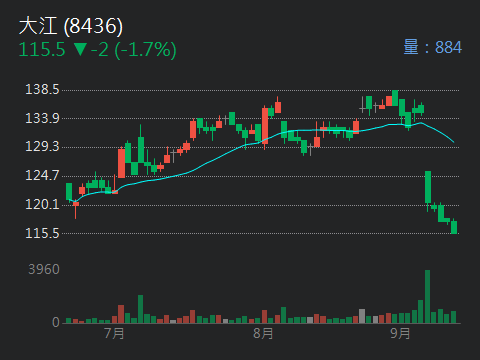Screen dimensions: 480x360
Task: Click the 129.3 price axis label
Action: tap(42, 146)
